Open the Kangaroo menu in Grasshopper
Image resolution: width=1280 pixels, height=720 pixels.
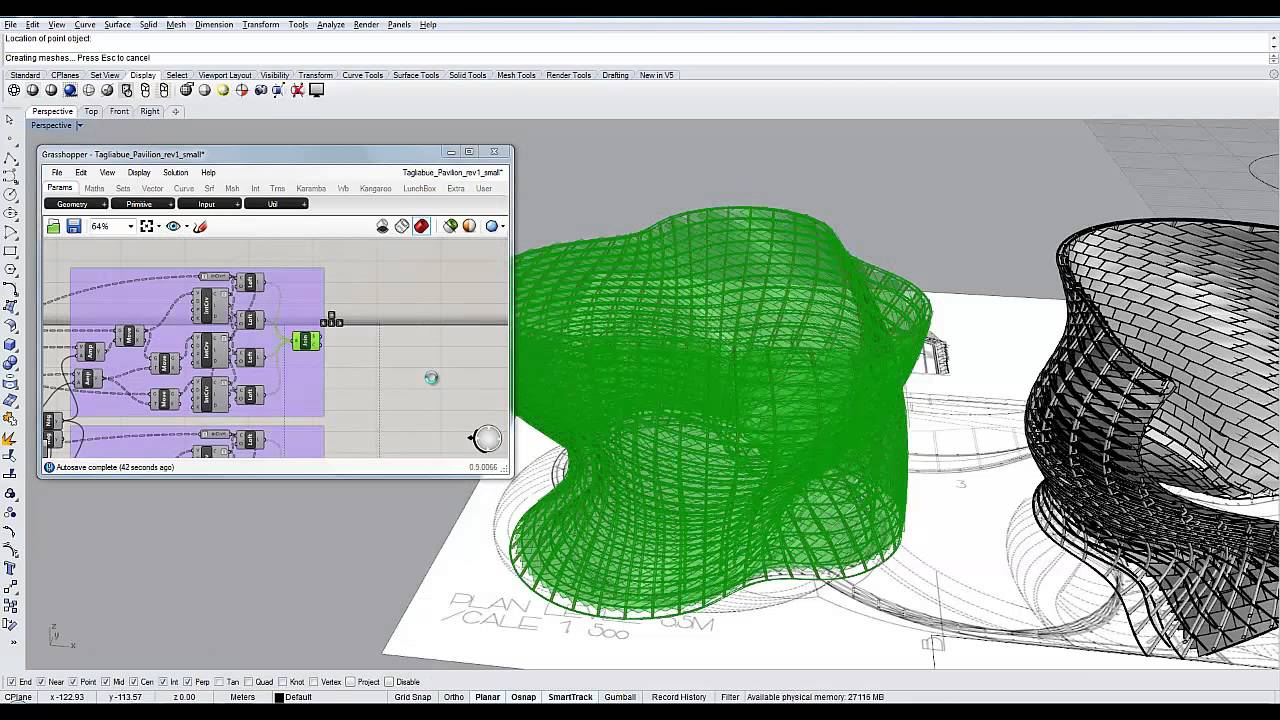(x=375, y=188)
